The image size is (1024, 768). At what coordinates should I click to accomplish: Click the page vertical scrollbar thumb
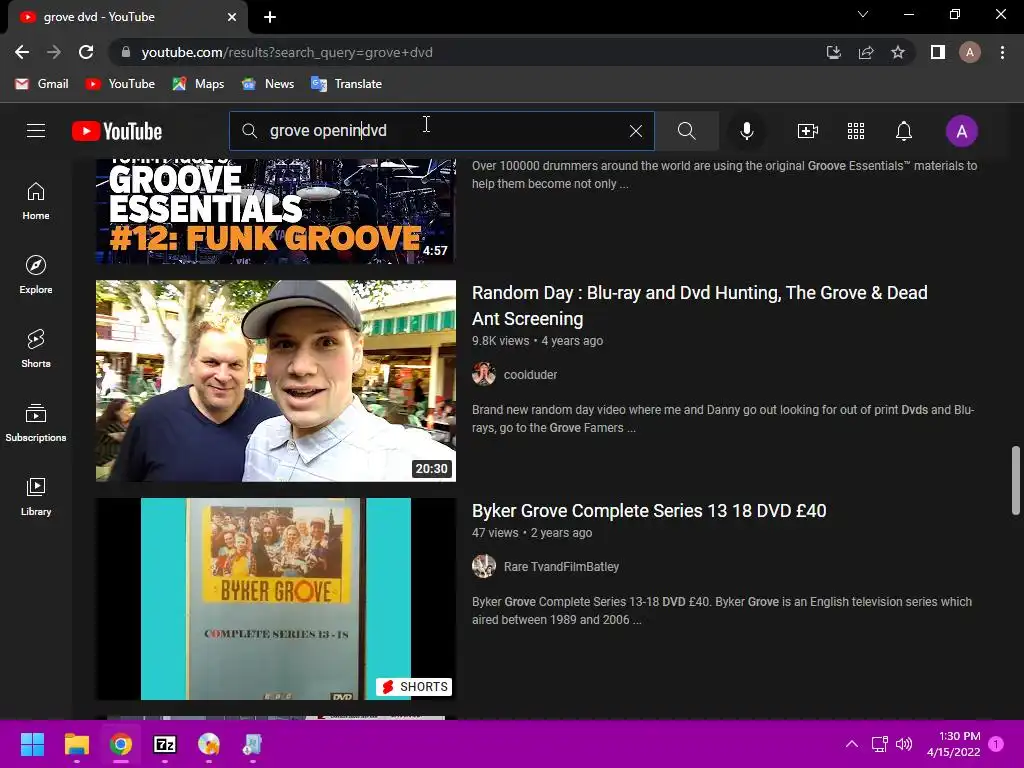(x=1016, y=480)
